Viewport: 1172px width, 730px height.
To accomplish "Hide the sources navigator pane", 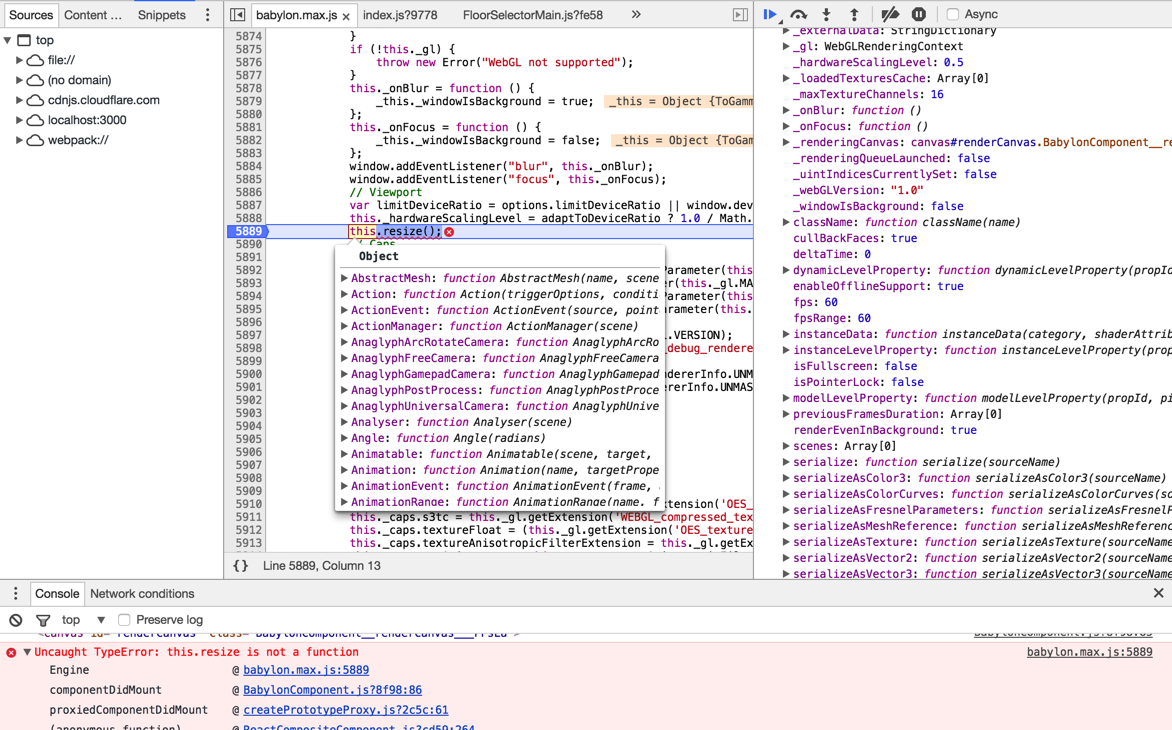I will [x=238, y=14].
